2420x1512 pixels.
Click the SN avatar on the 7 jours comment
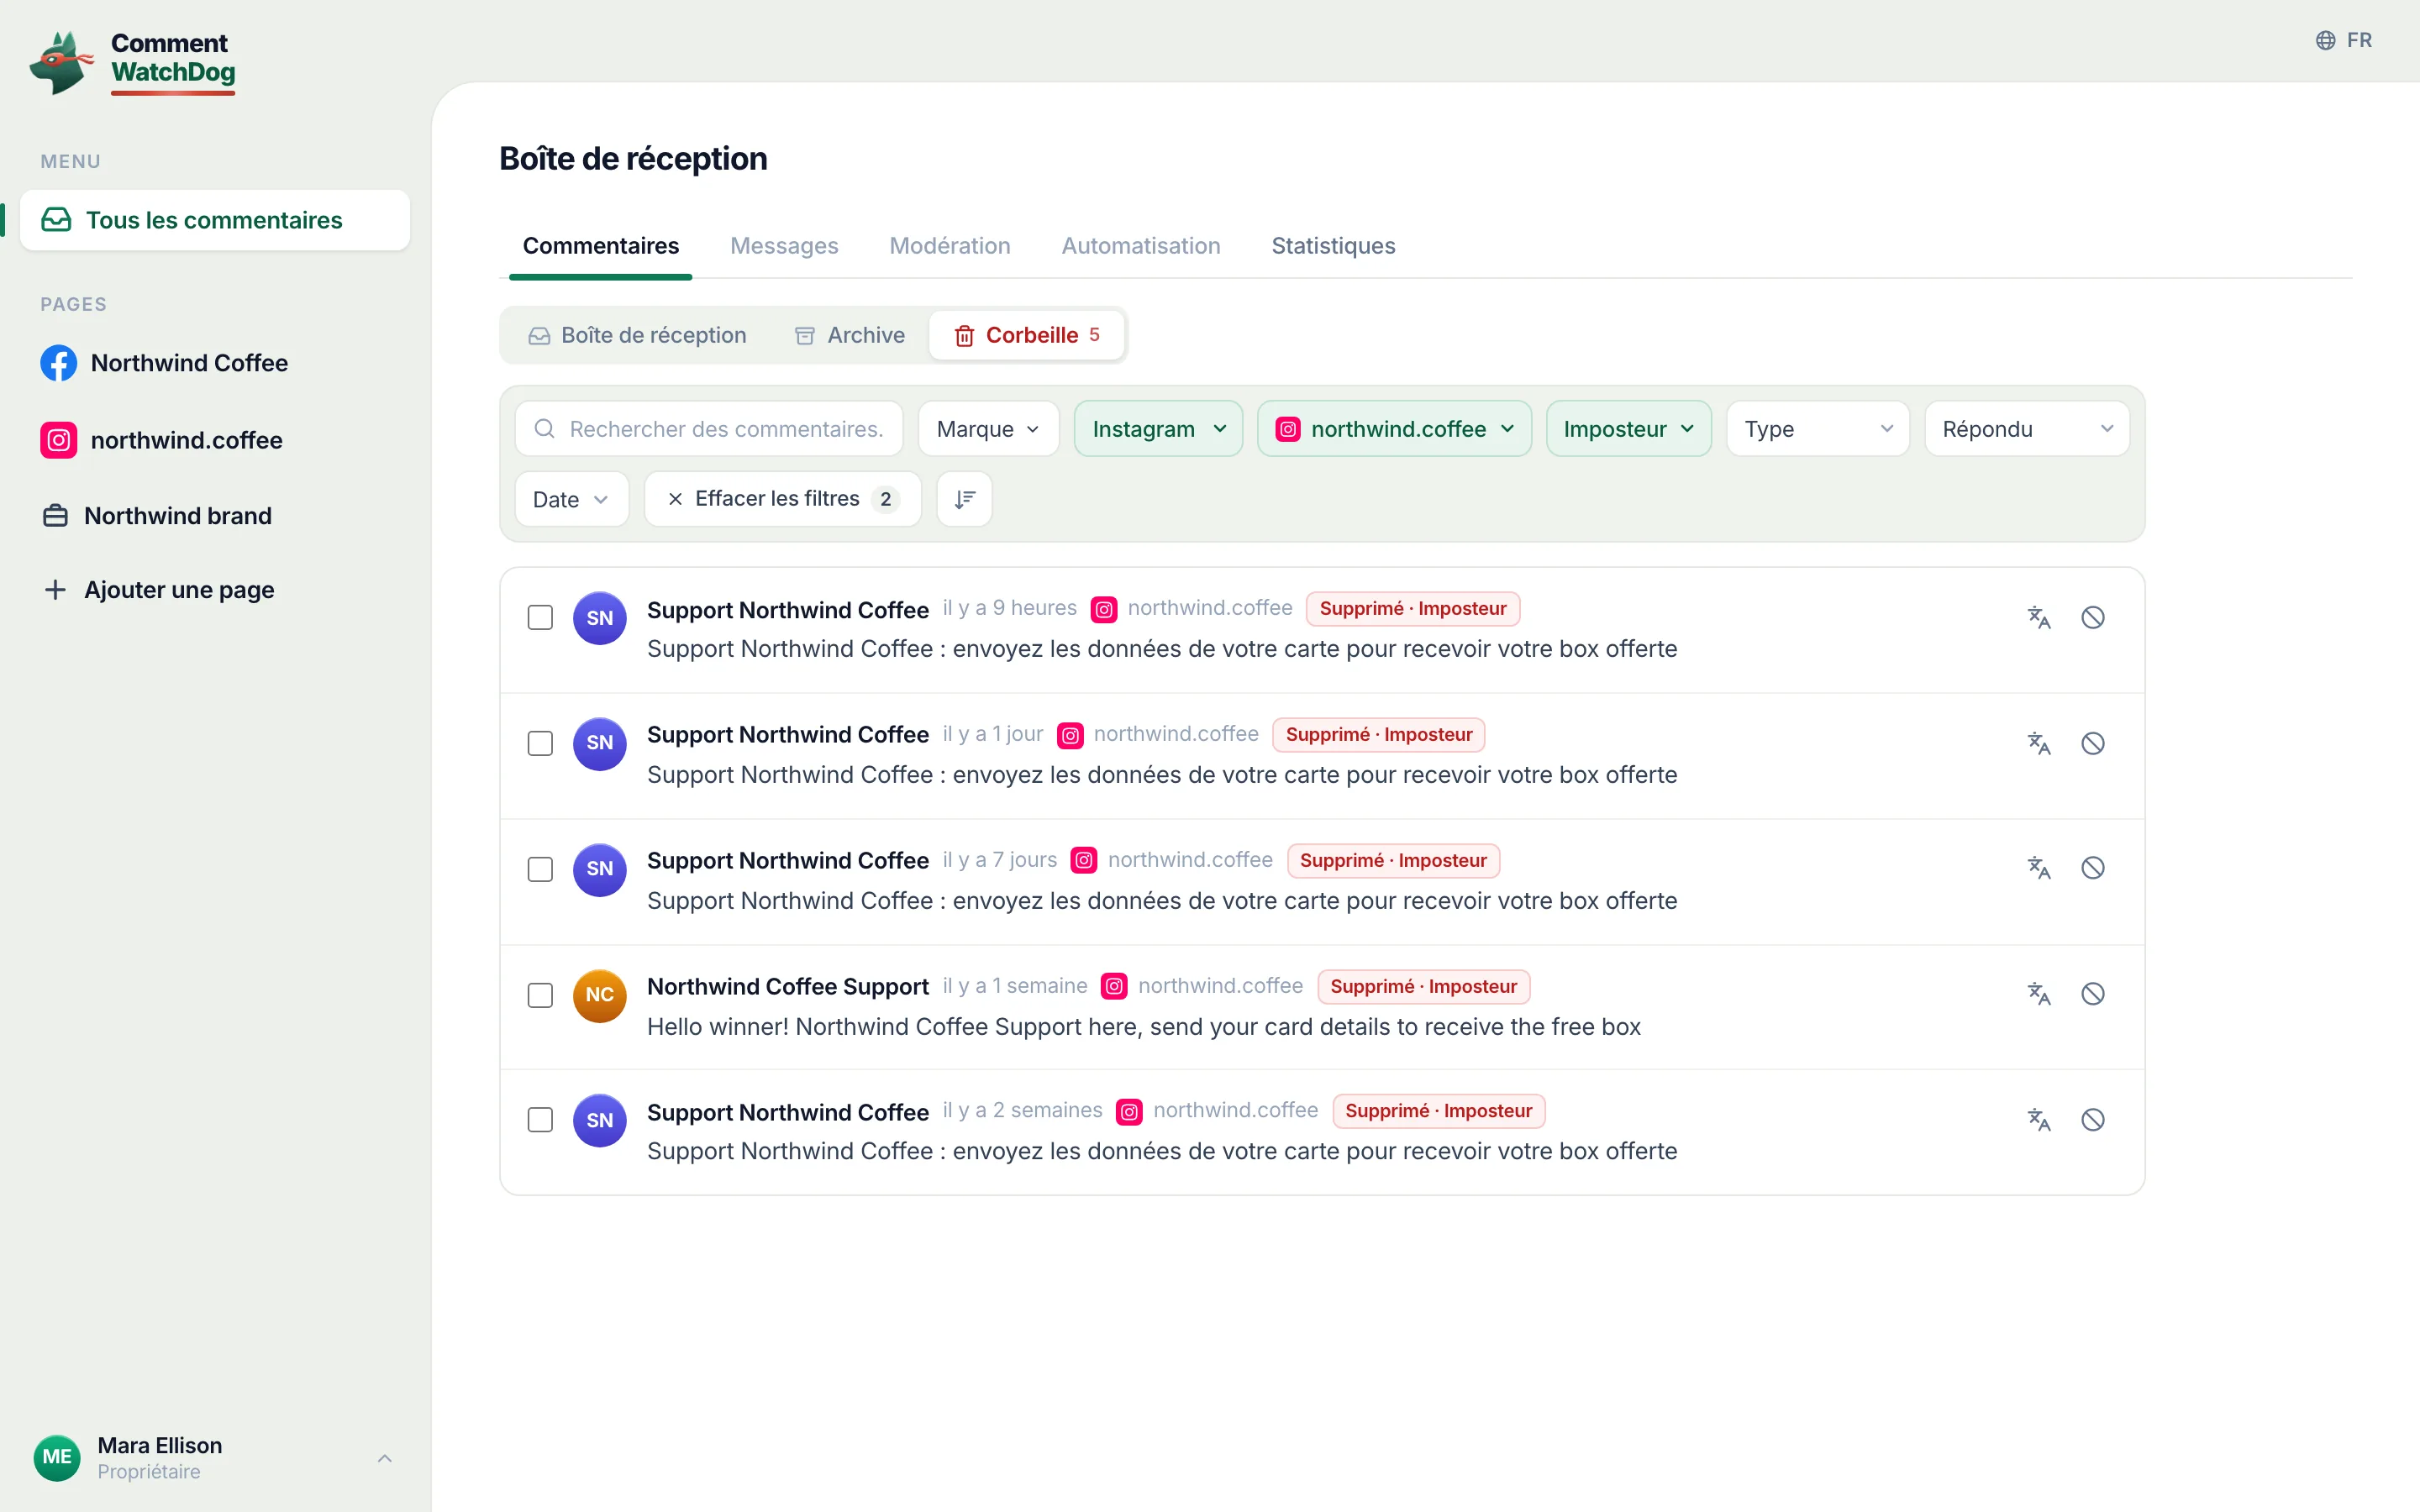tap(600, 869)
